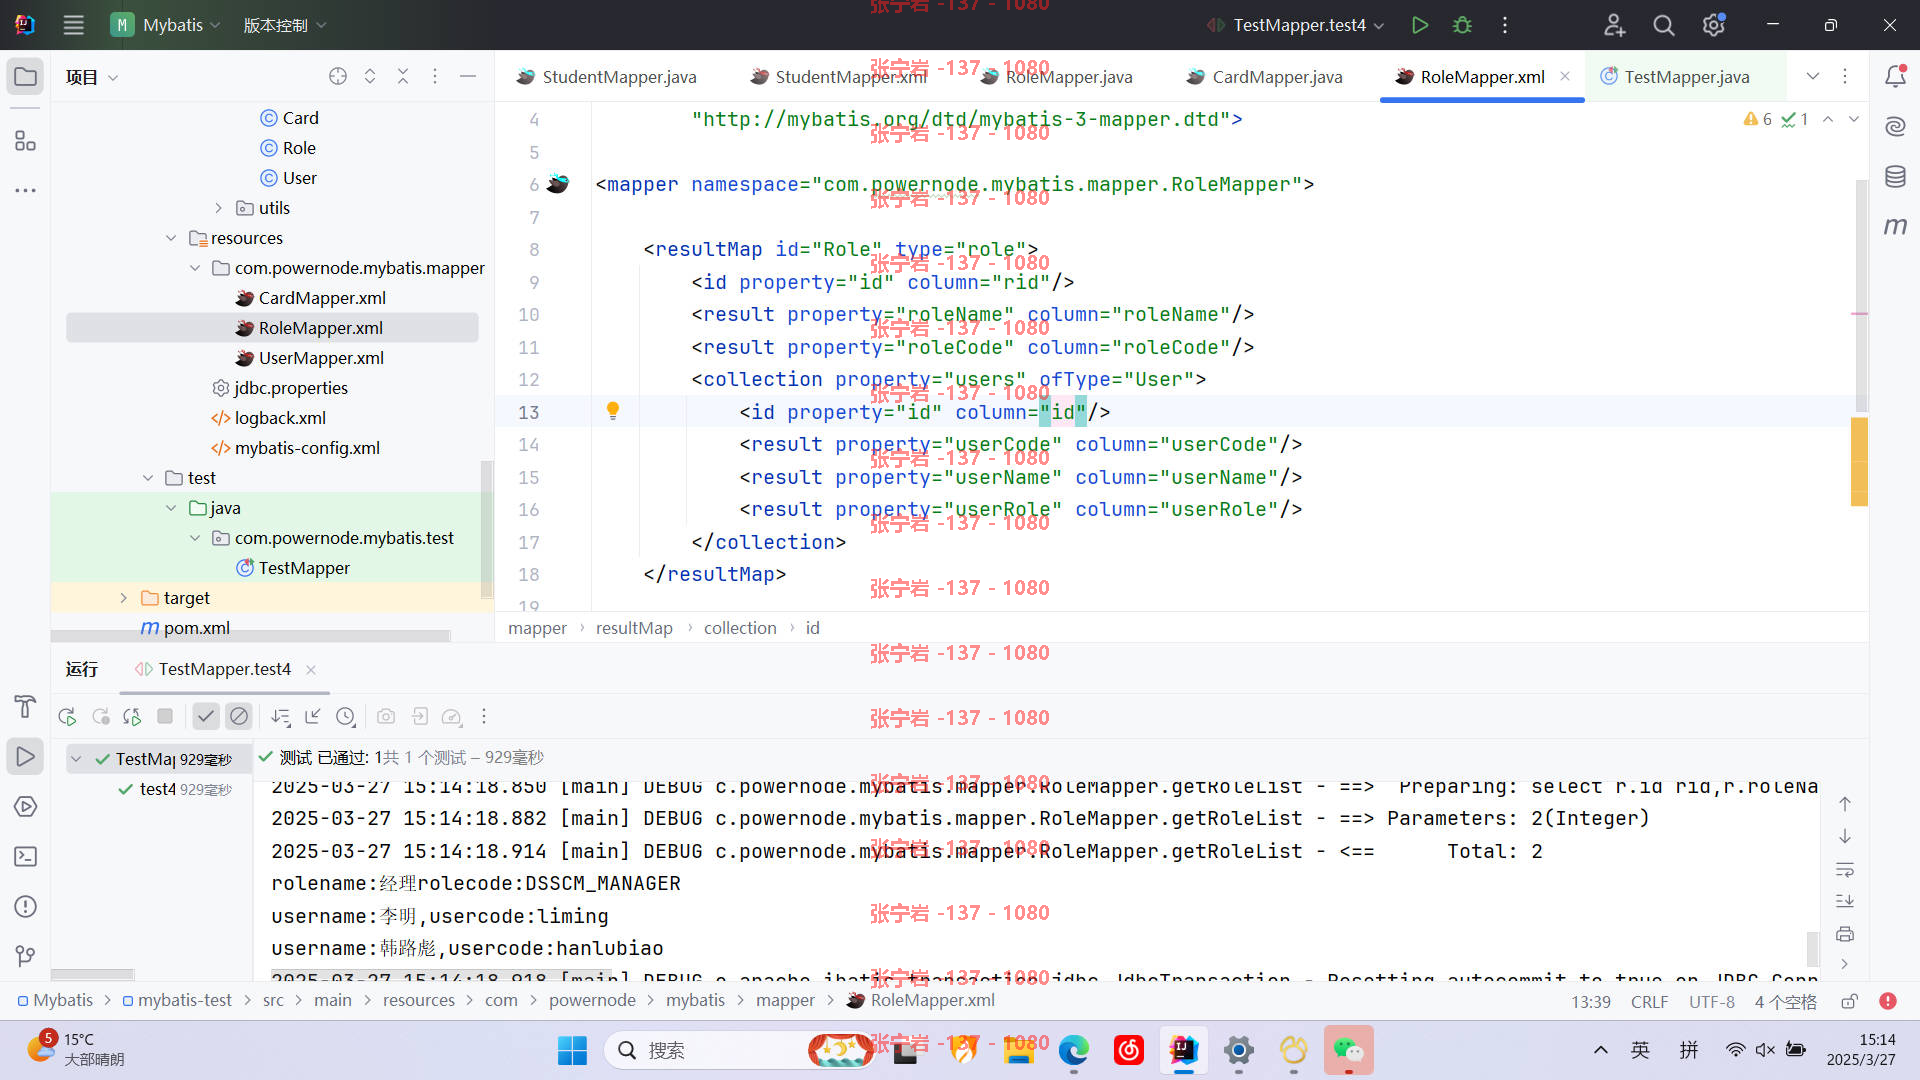
Task: Open the main hamburger menu
Action: 73,25
